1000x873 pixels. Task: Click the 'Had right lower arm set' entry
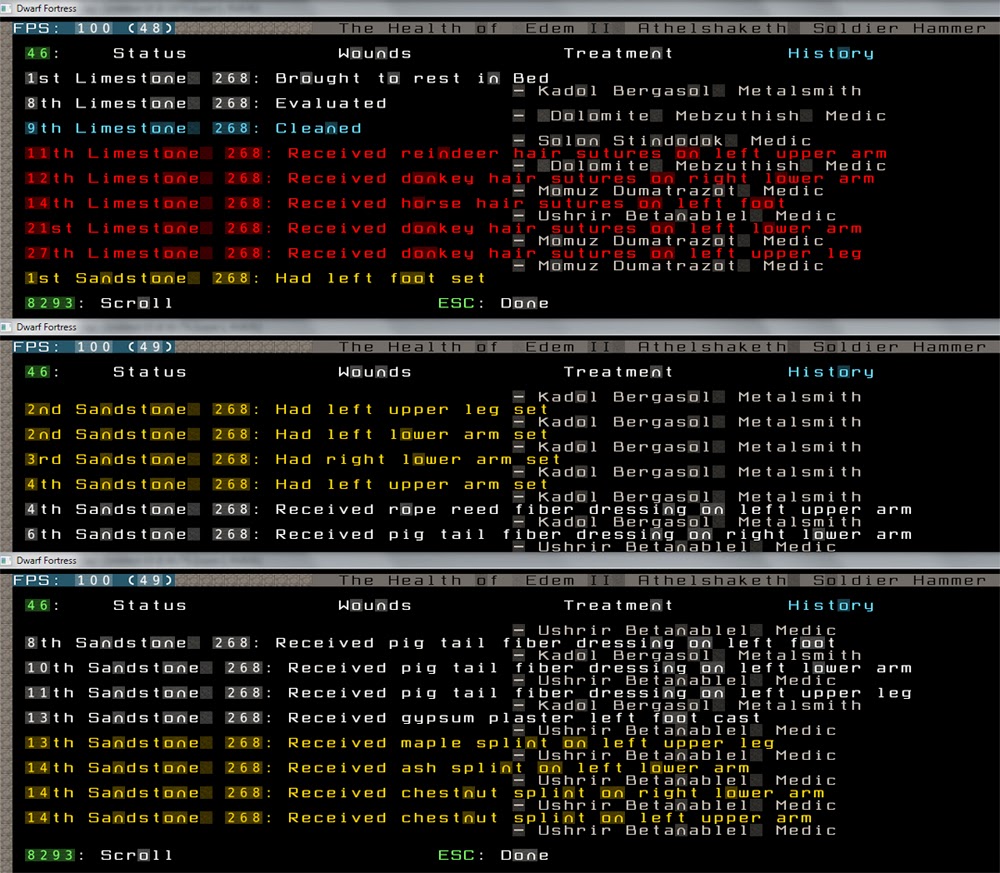tap(293, 459)
